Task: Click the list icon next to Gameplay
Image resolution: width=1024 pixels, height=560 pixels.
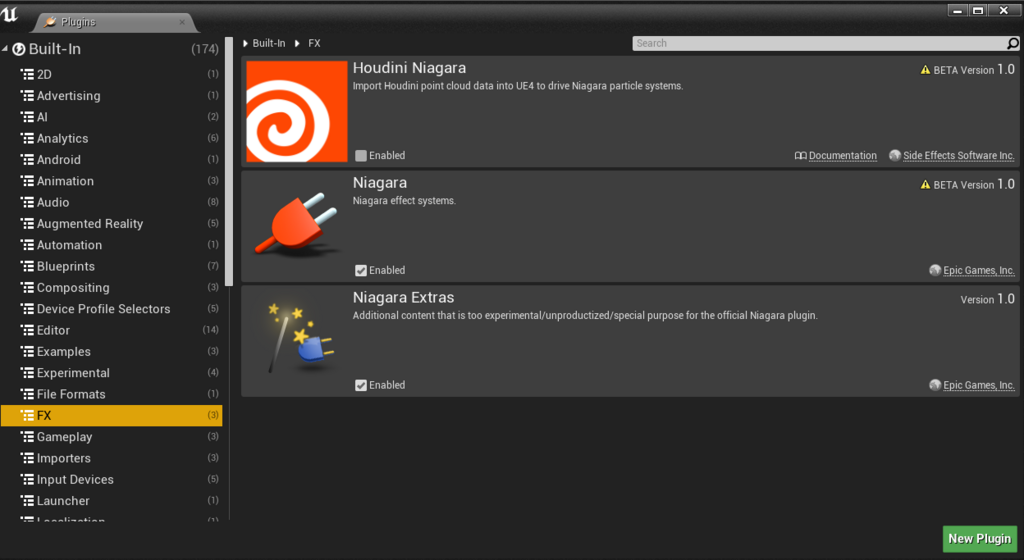Action: (27, 437)
